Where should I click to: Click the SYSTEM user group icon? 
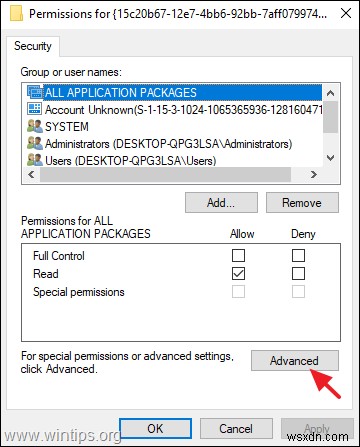click(x=35, y=126)
